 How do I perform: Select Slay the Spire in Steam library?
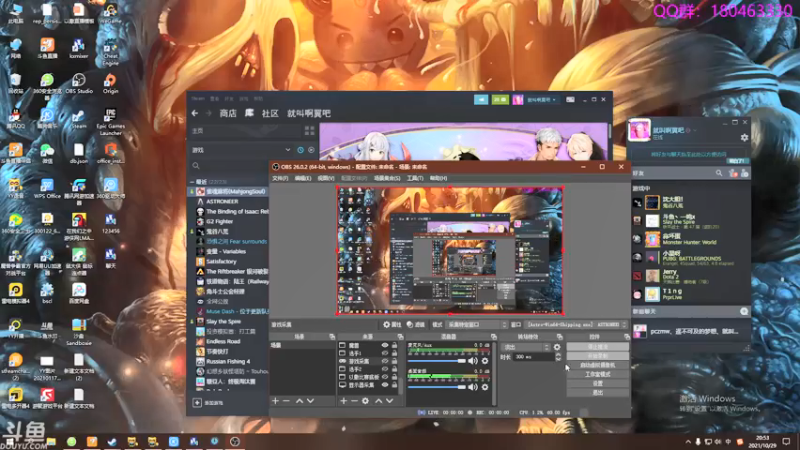pyautogui.click(x=223, y=321)
